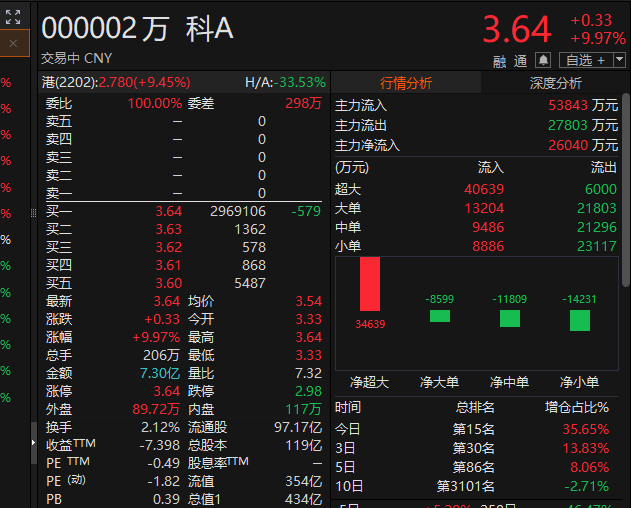Click the right panel vertical scrollbar
Screen dimensions: 631x508
click(x=626, y=190)
